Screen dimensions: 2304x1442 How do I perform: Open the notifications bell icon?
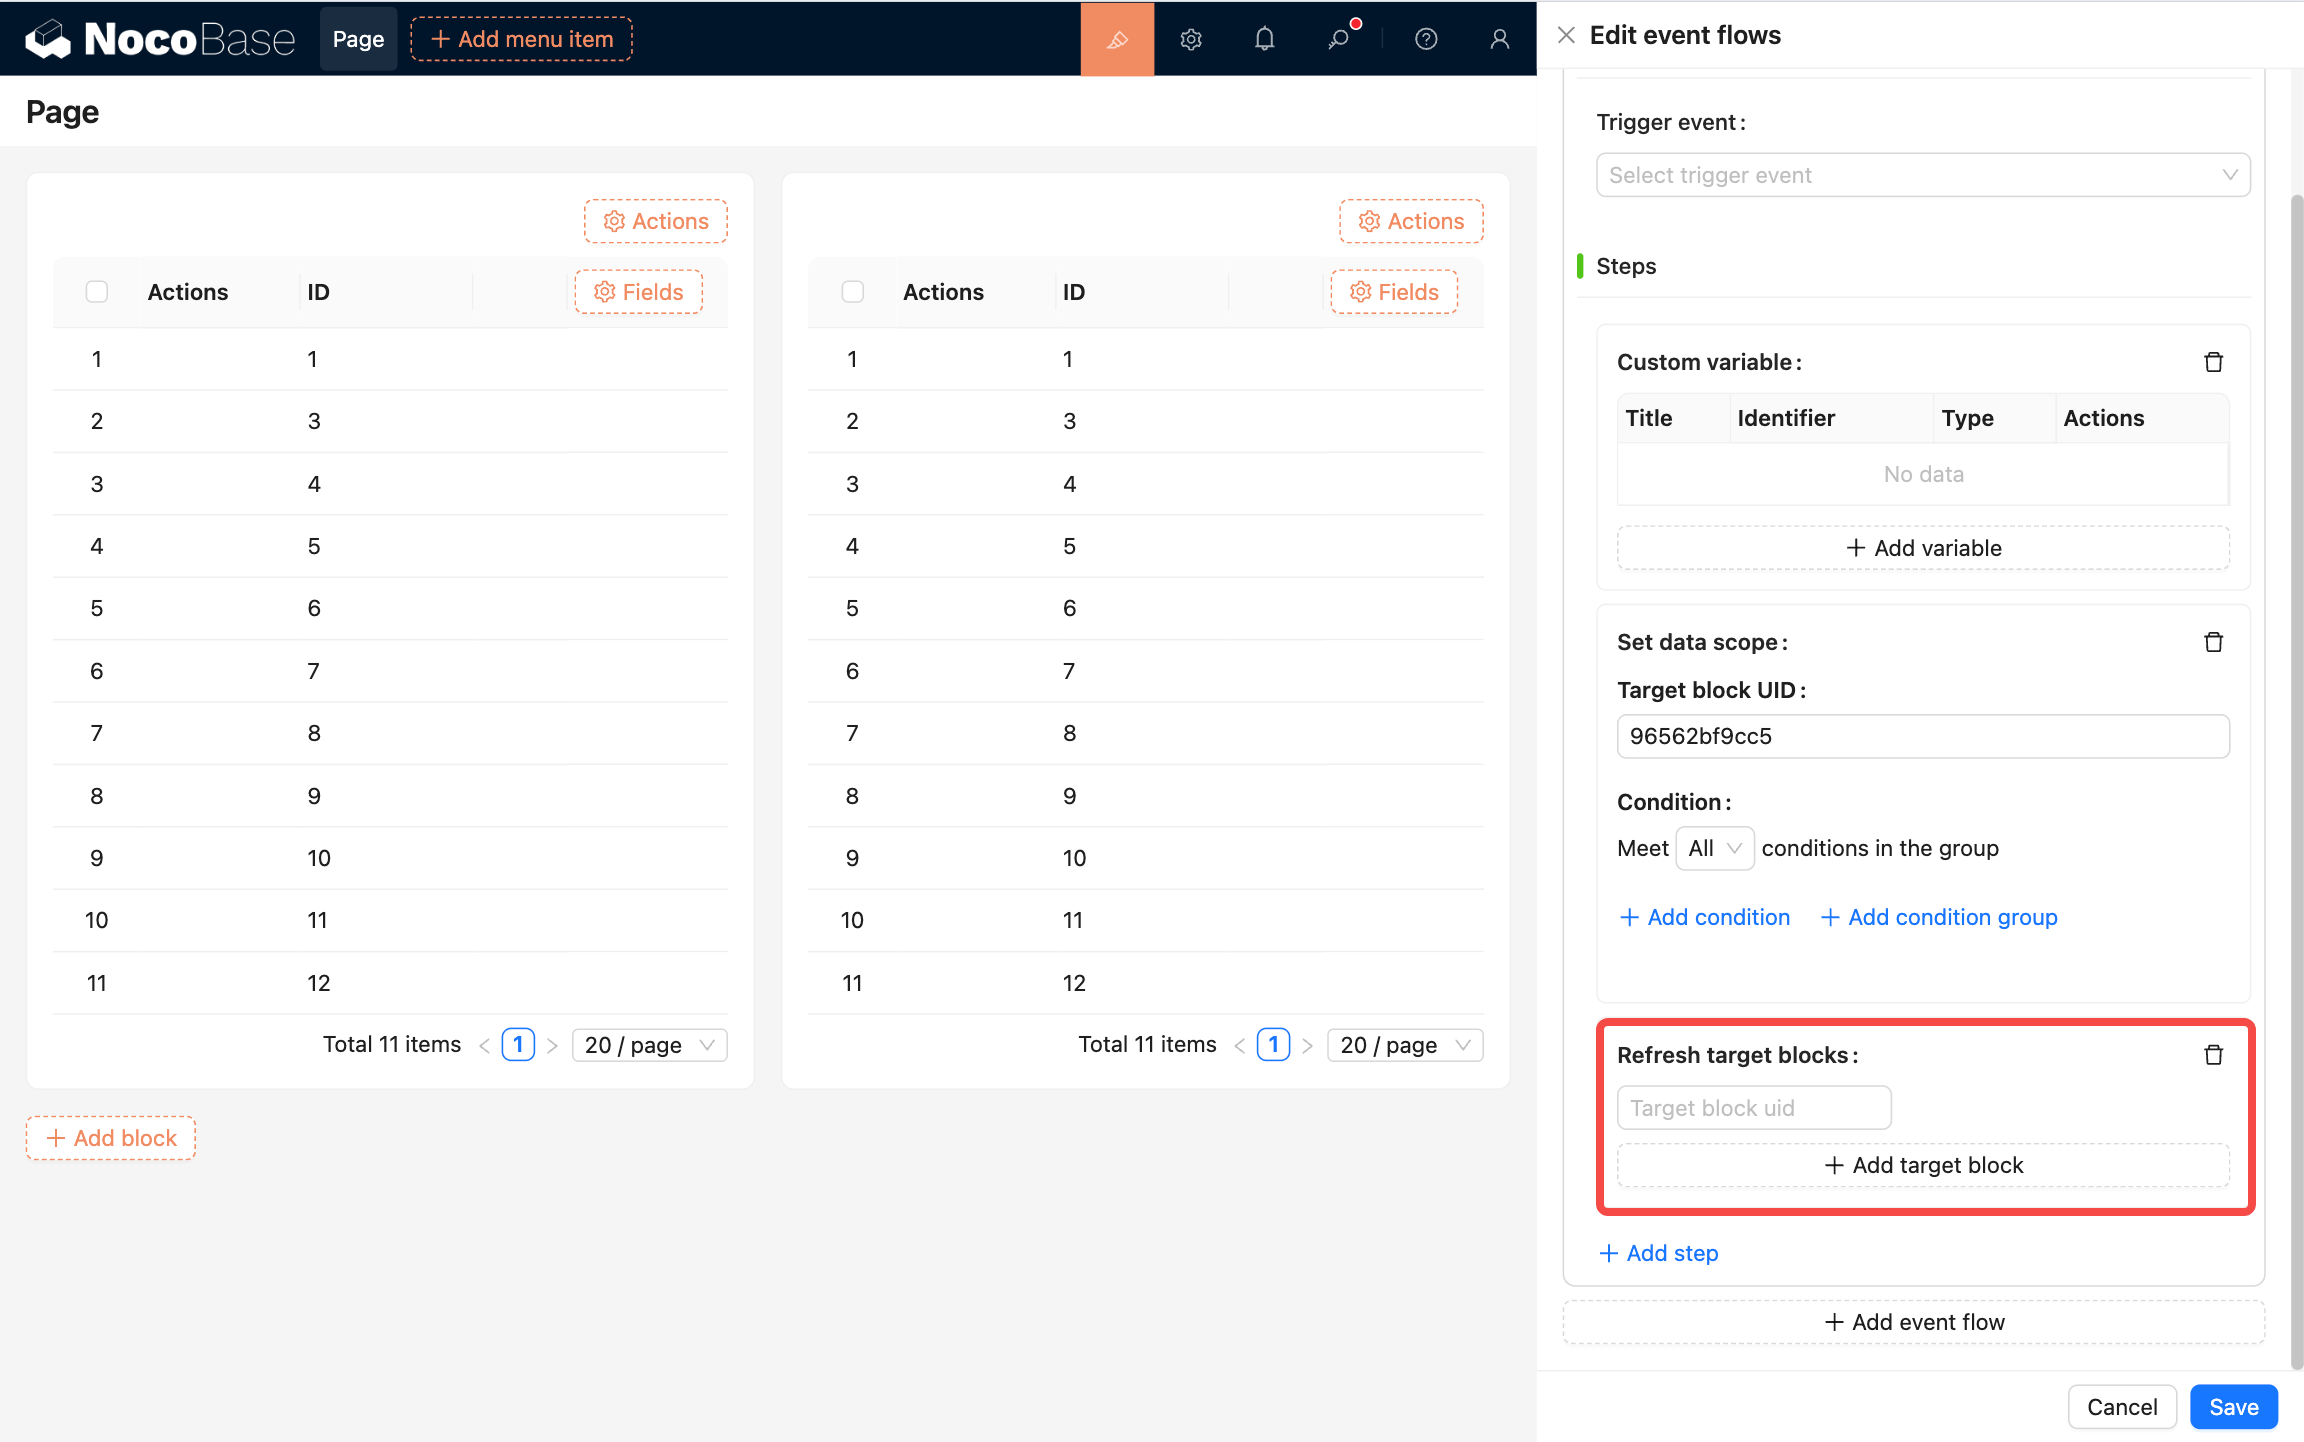[1264, 39]
